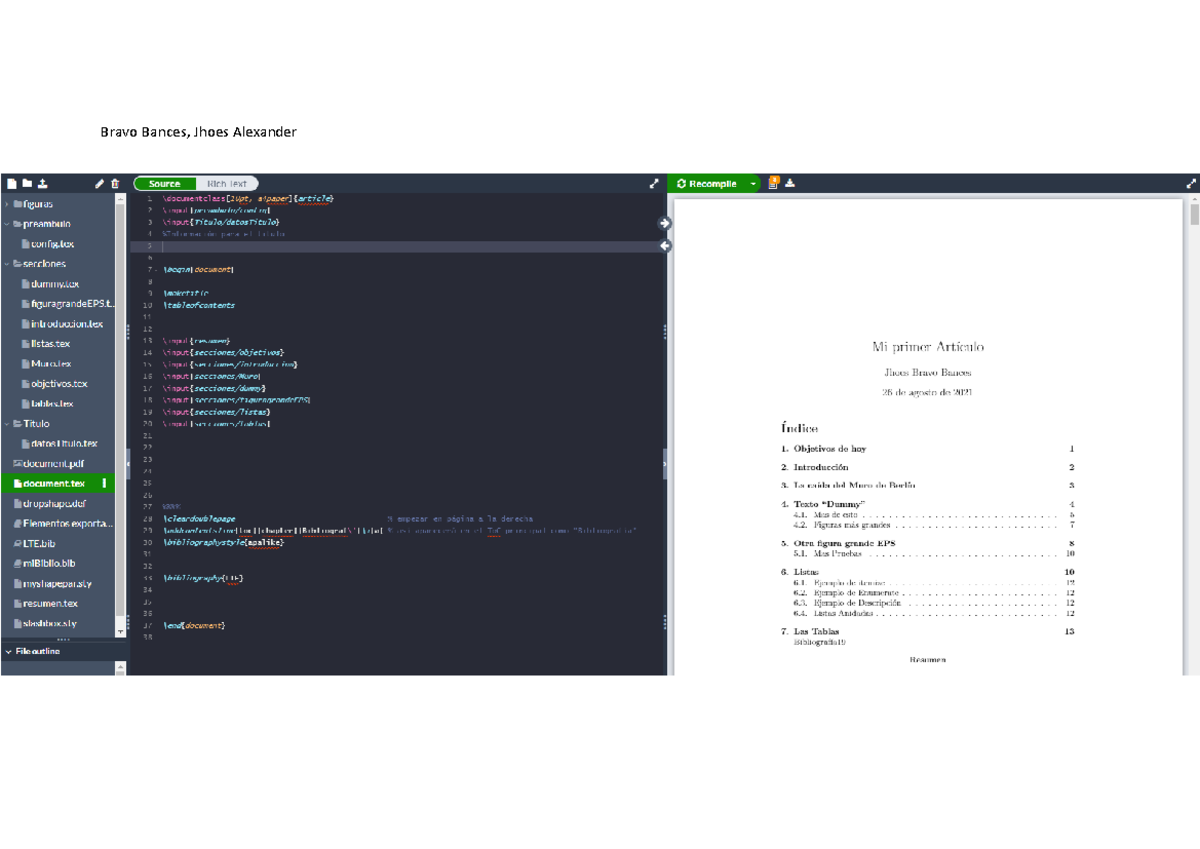Switch editor to Source mode
The height and width of the screenshot is (849, 1200).
pyautogui.click(x=165, y=184)
